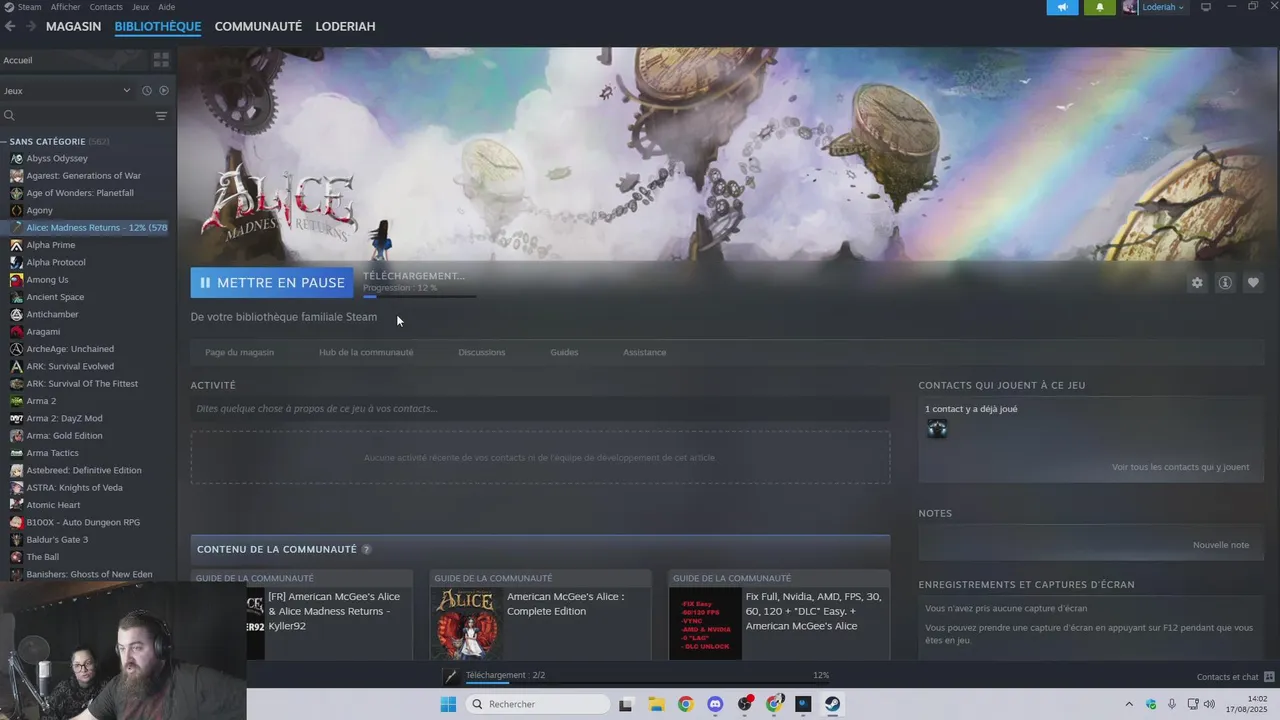Open Windows Start menu
The width and height of the screenshot is (1280, 720).
pos(448,704)
